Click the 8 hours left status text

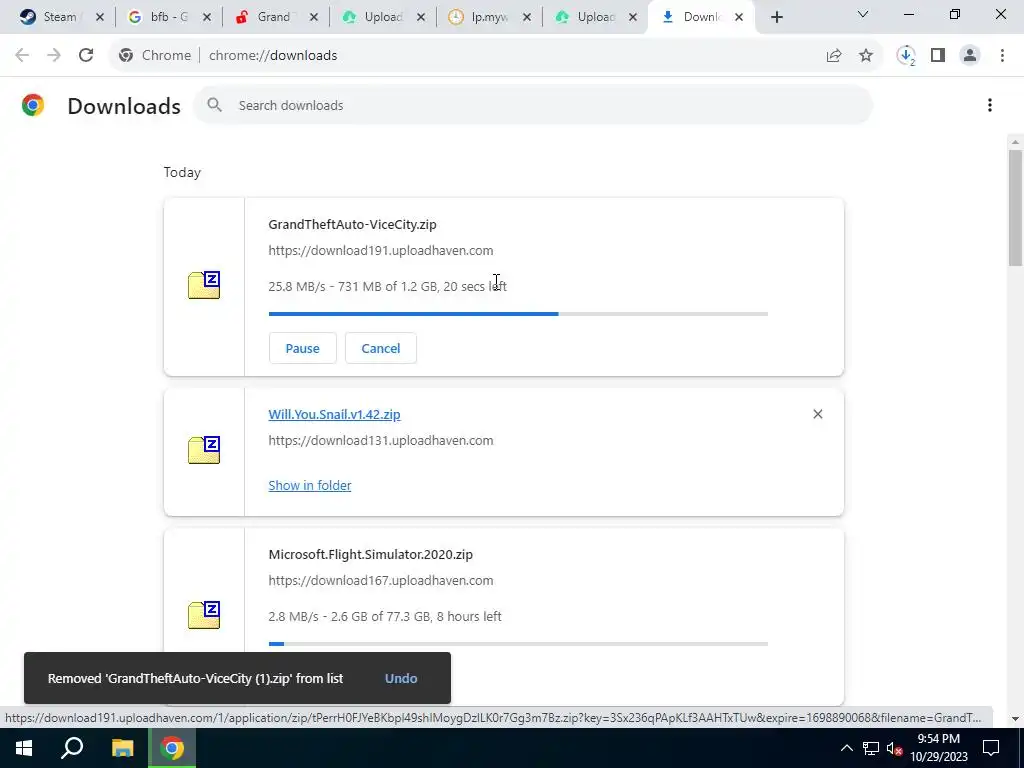click(469, 616)
